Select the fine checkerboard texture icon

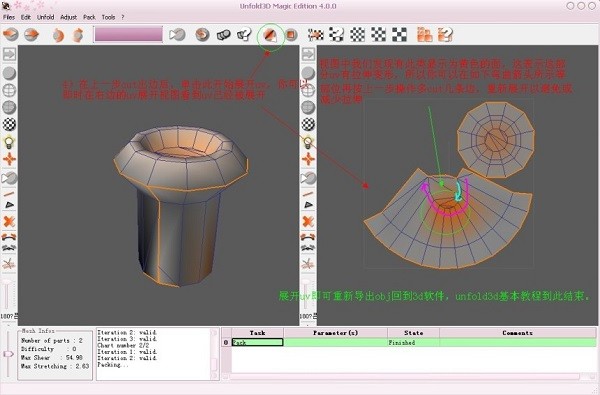tap(357, 35)
